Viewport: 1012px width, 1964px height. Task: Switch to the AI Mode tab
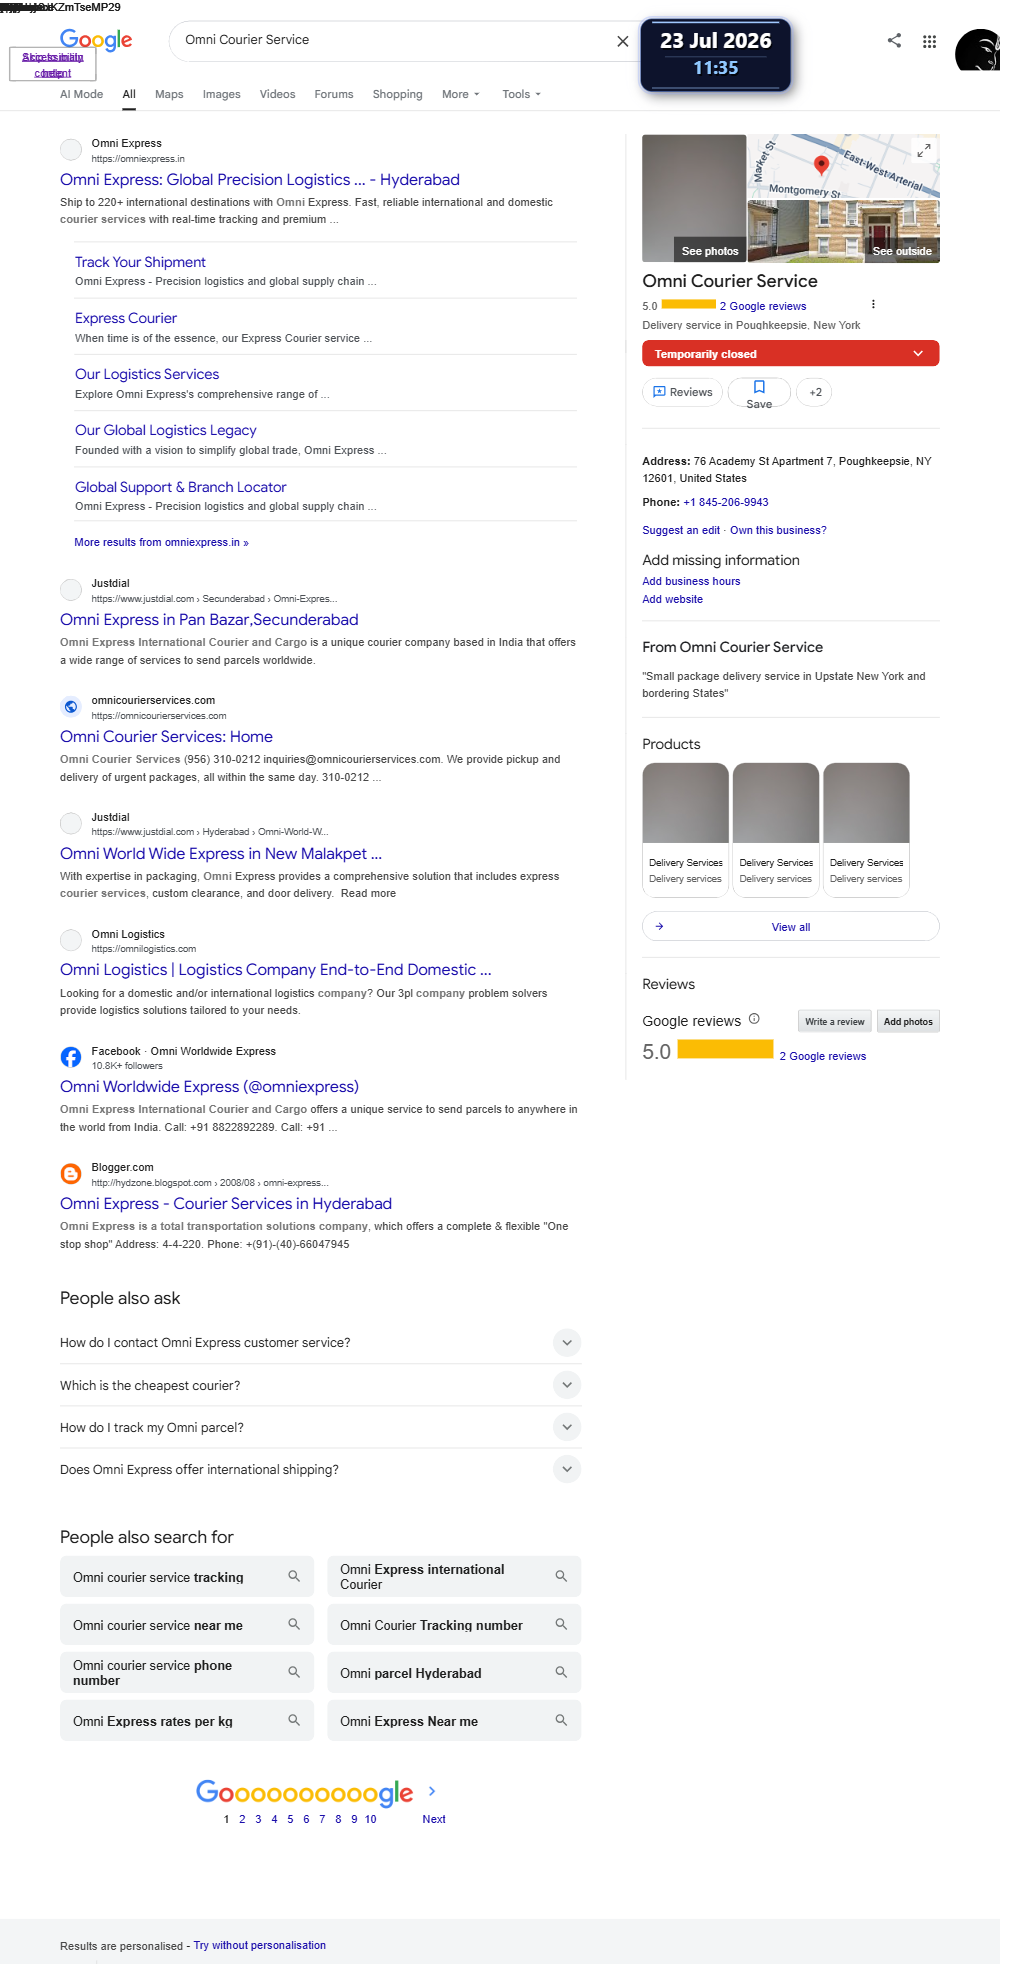coord(81,94)
